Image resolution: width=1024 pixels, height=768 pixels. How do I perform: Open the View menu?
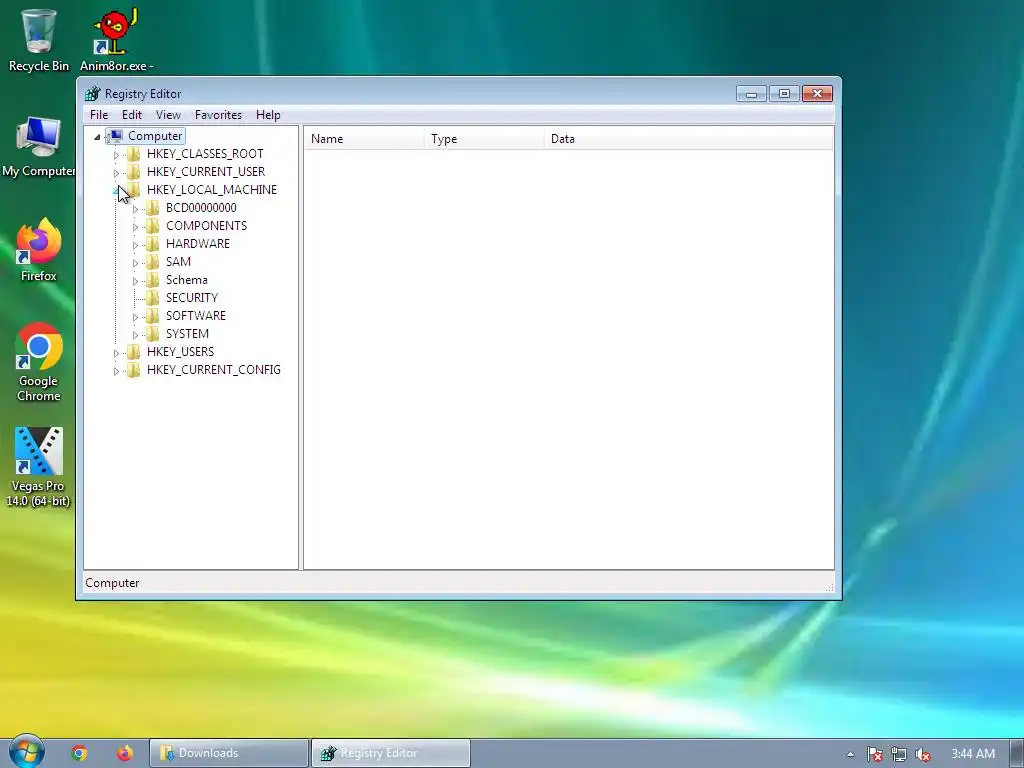[168, 115]
